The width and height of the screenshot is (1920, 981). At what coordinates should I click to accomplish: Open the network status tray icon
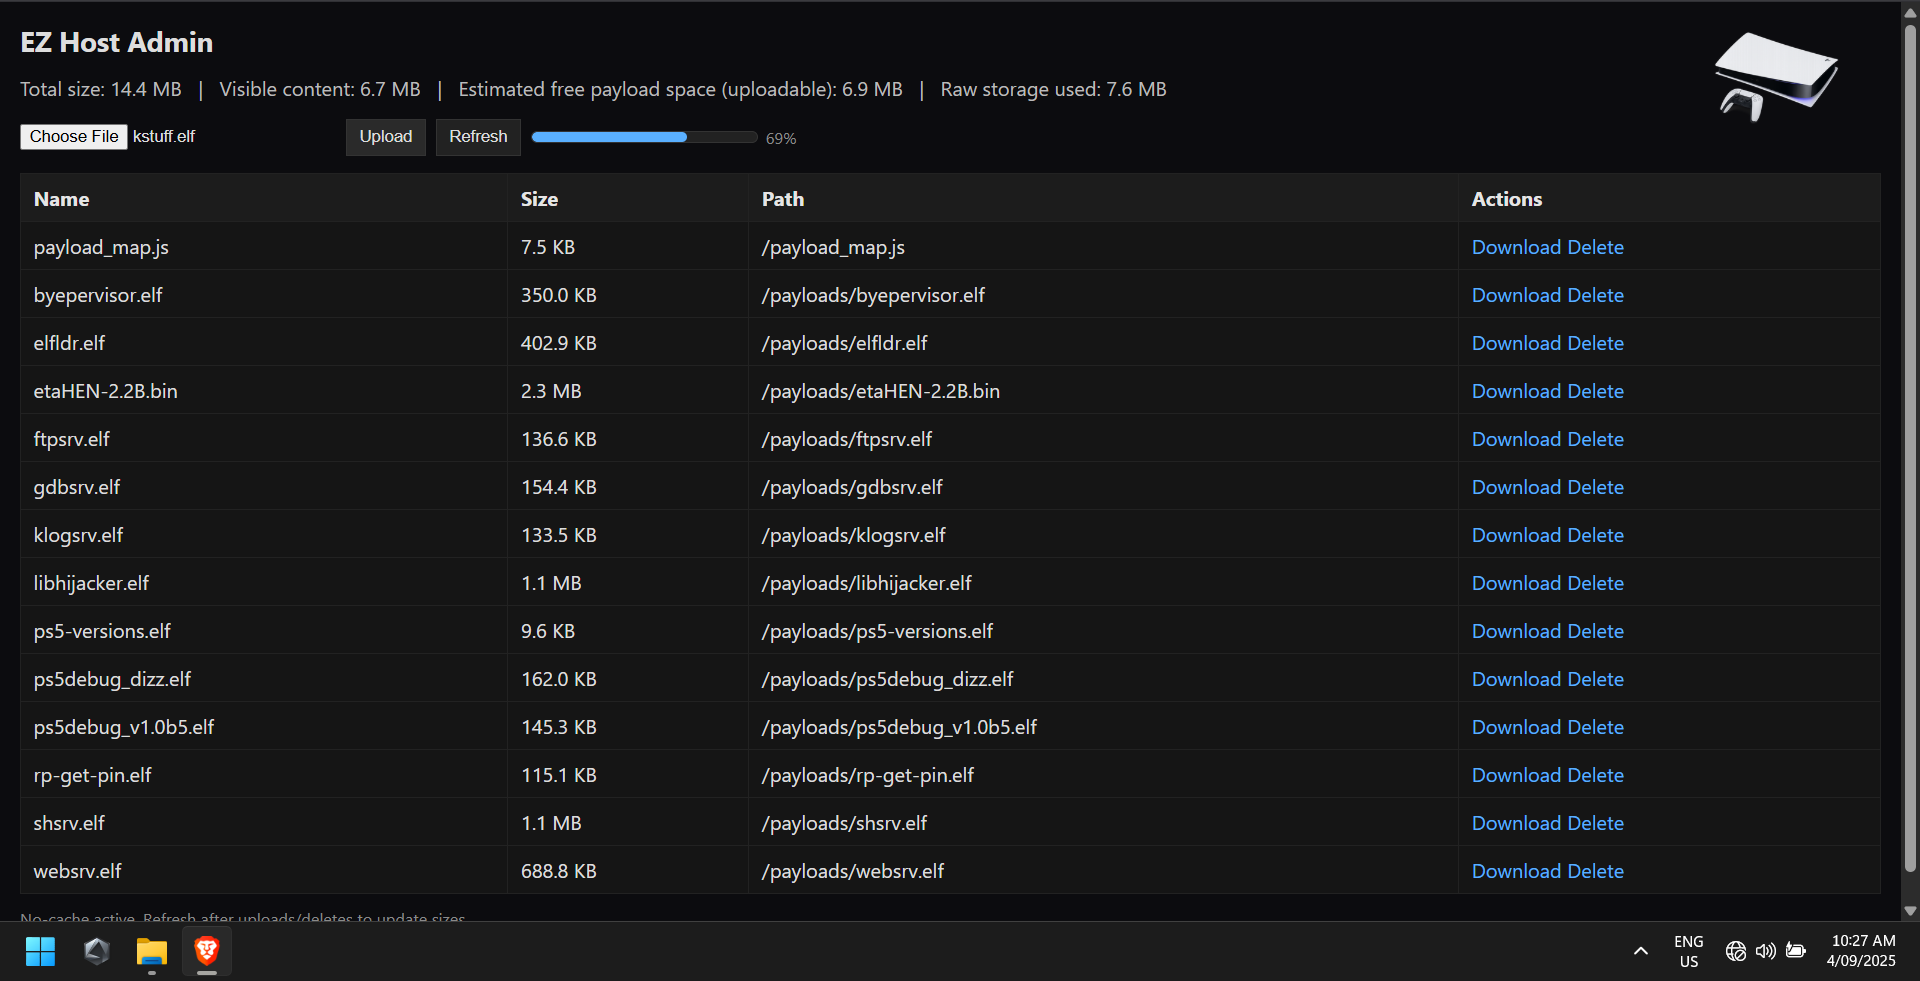(x=1736, y=951)
